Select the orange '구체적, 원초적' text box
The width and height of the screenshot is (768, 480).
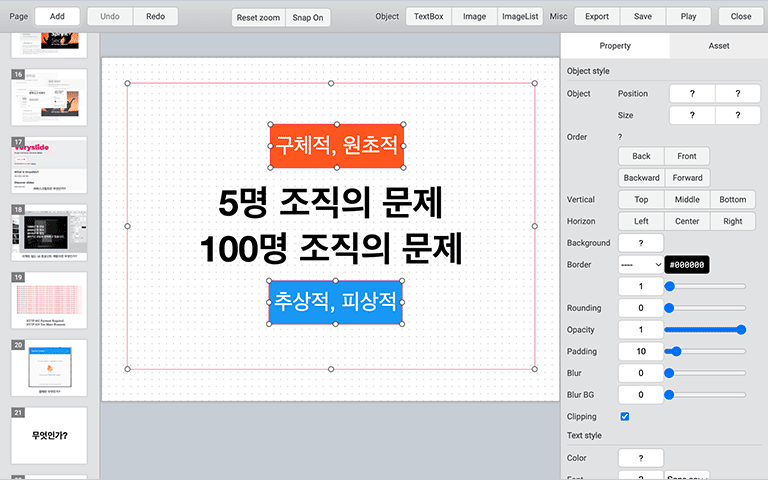337,146
